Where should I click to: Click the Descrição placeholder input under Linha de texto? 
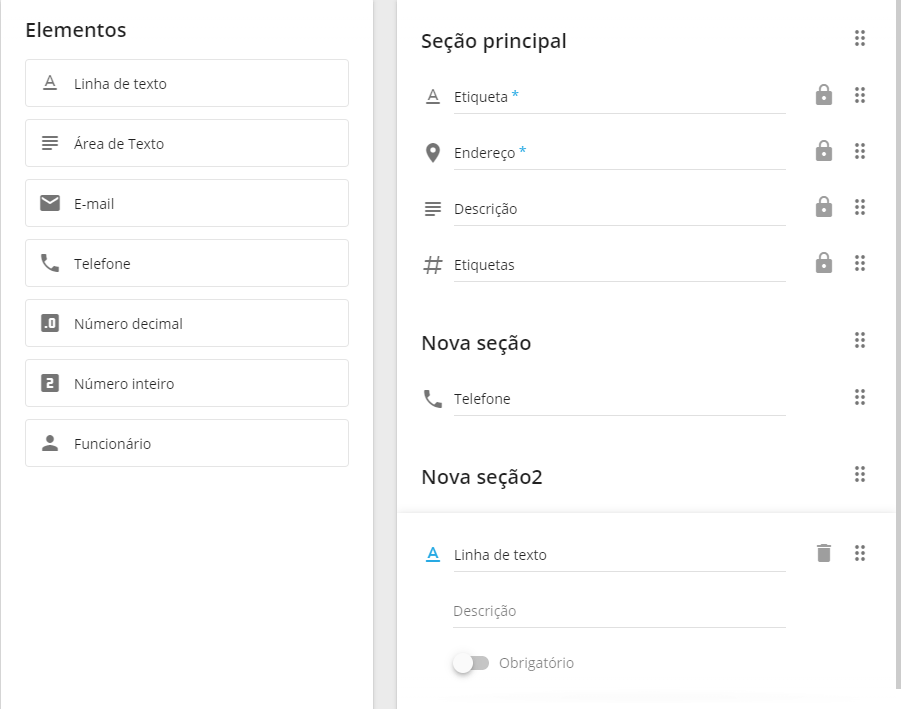618,611
